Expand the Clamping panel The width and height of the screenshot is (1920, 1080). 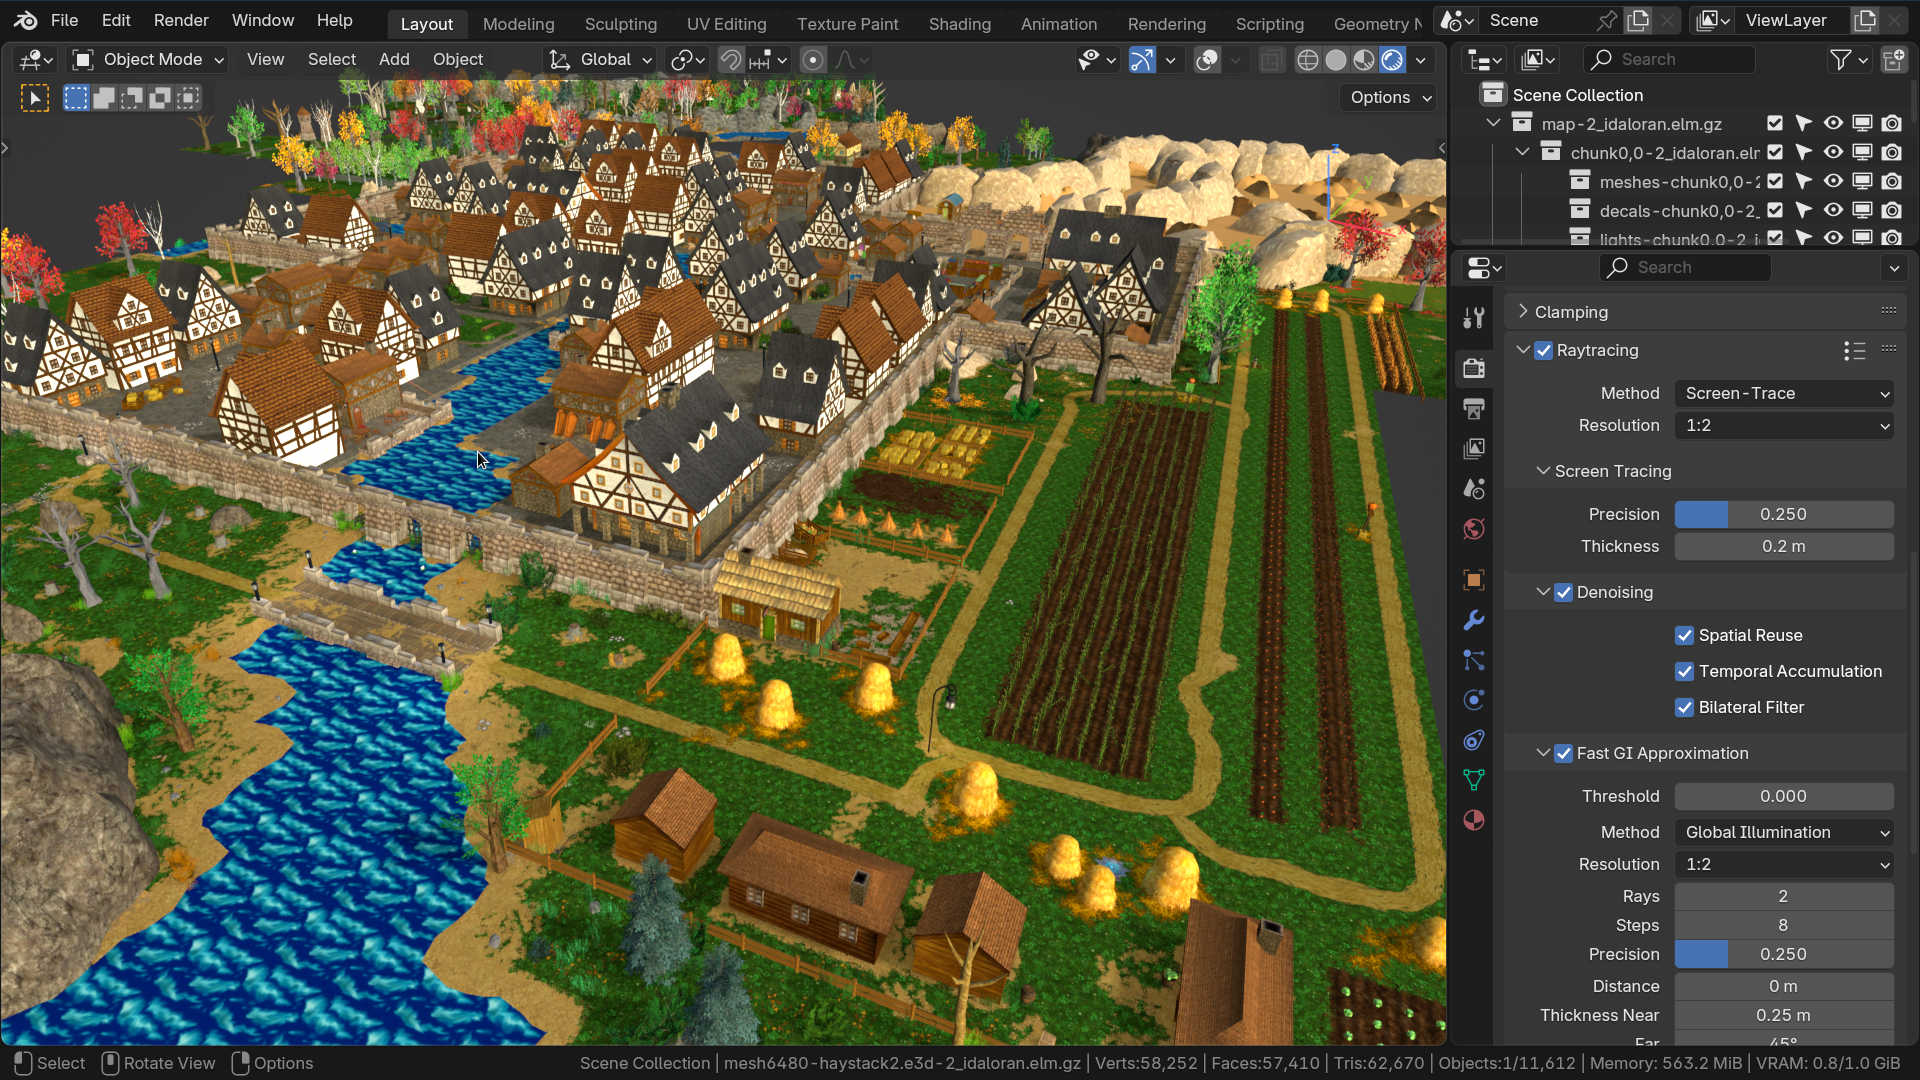coord(1571,312)
